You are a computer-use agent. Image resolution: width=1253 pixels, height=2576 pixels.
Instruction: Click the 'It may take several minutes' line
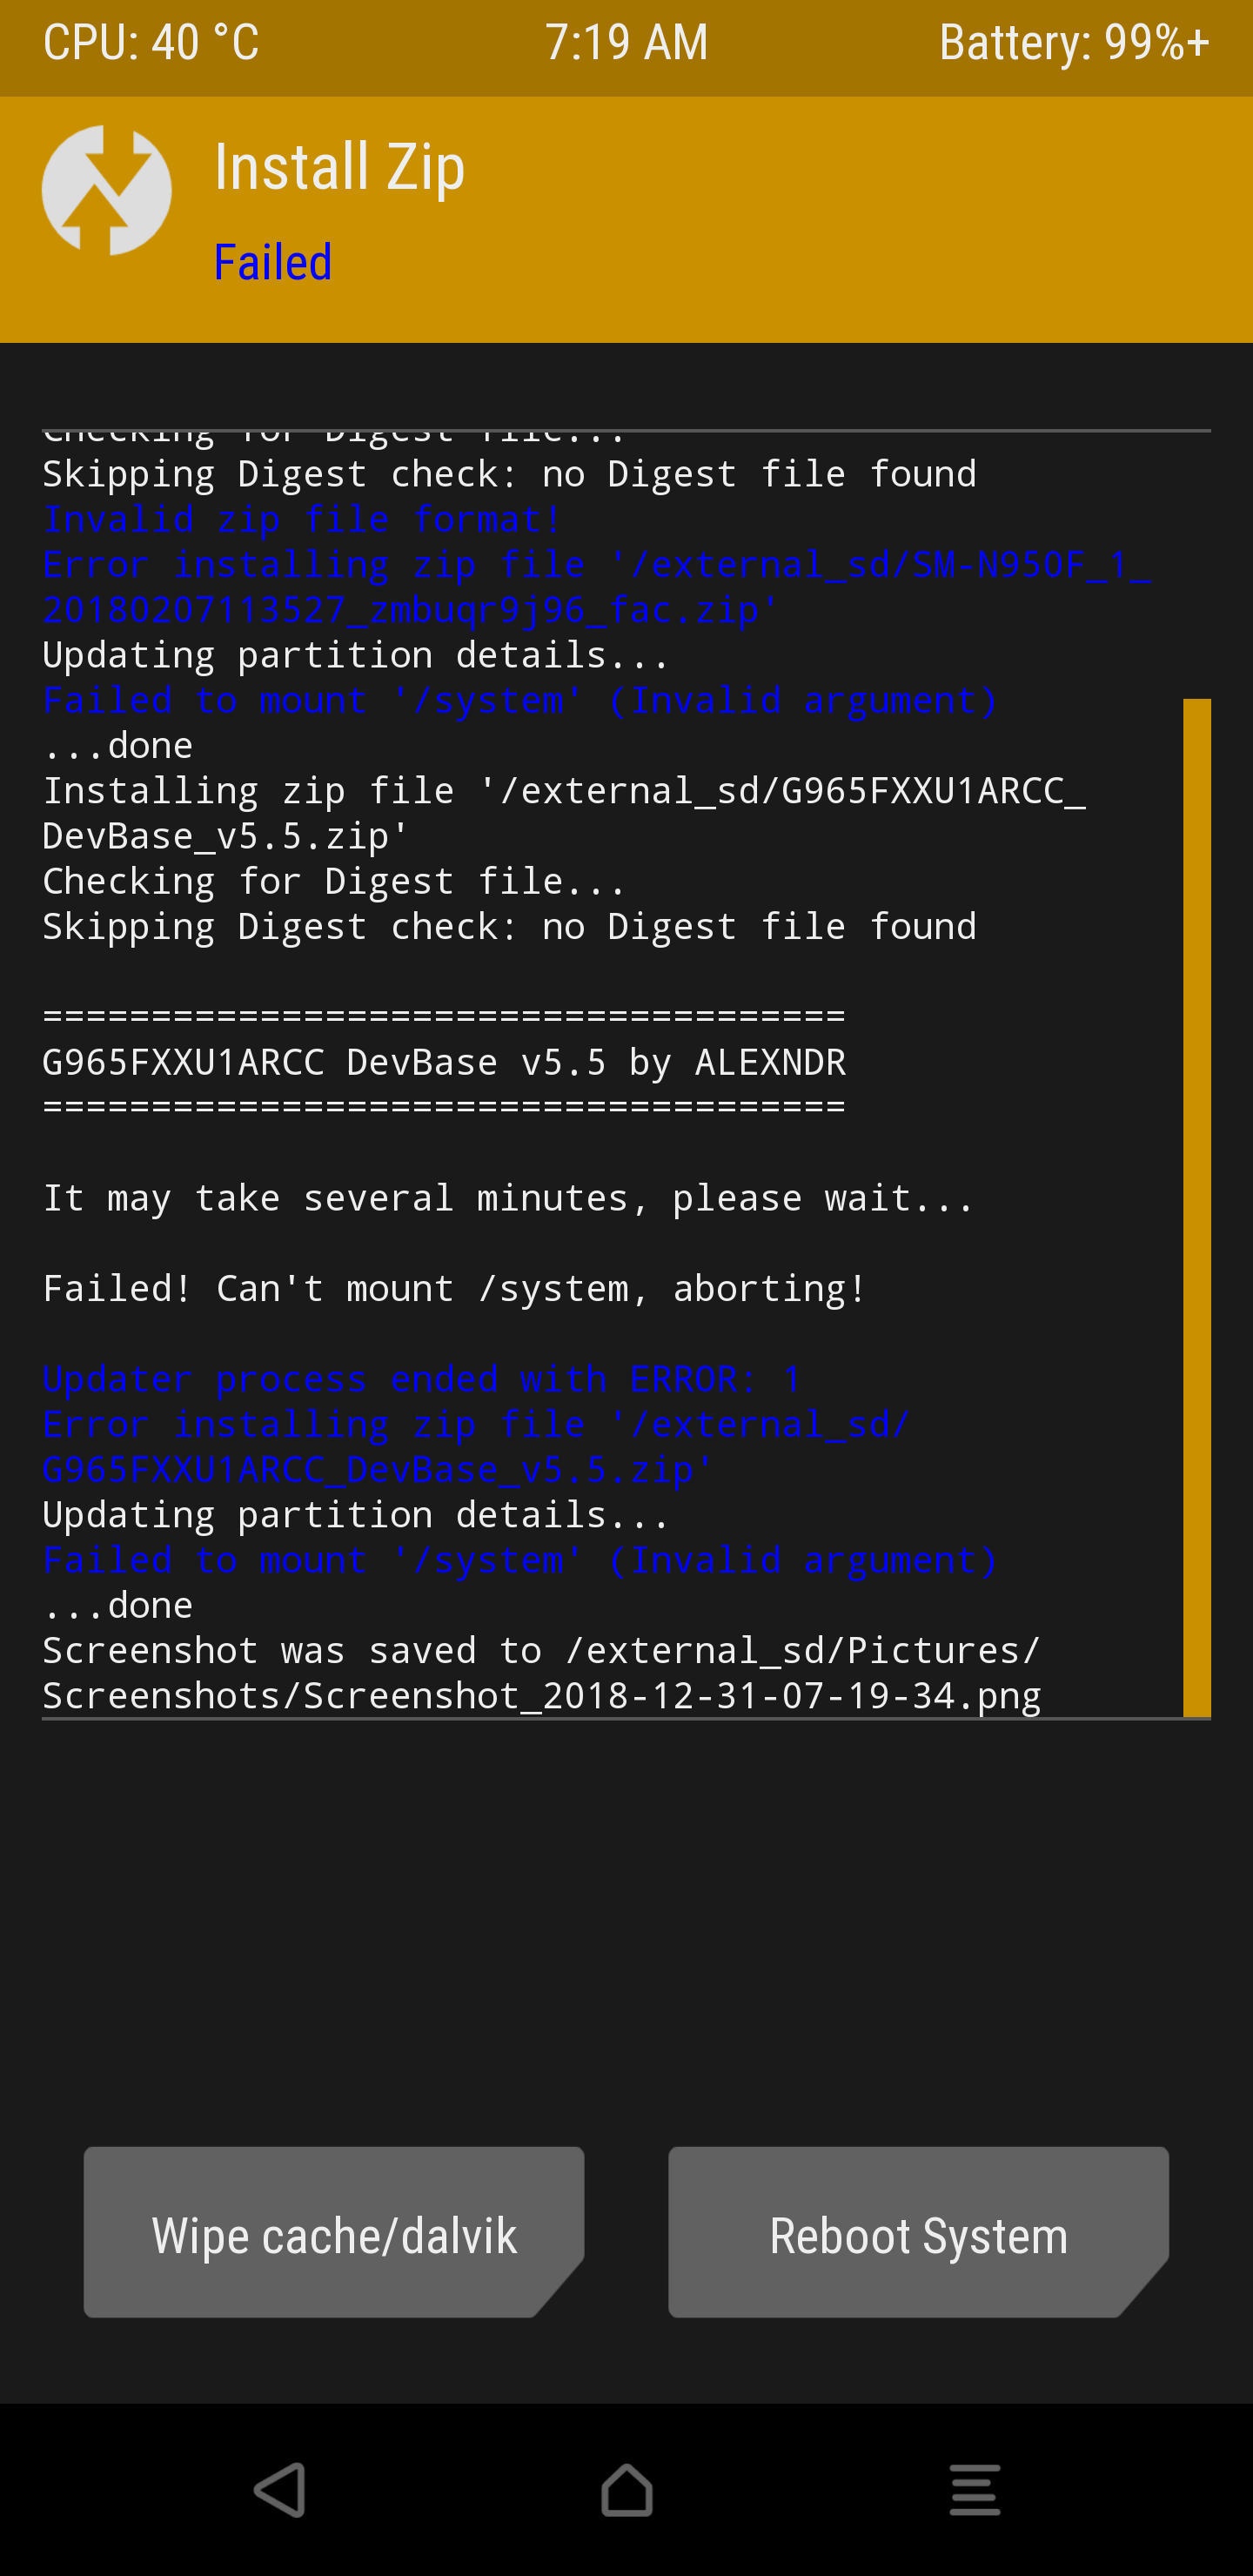(507, 1198)
